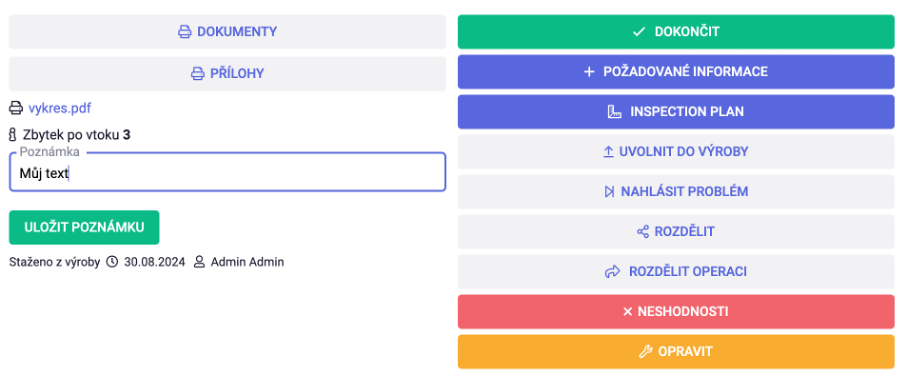Click the wrench icon on Opravit
908x376 pixels.
(646, 352)
